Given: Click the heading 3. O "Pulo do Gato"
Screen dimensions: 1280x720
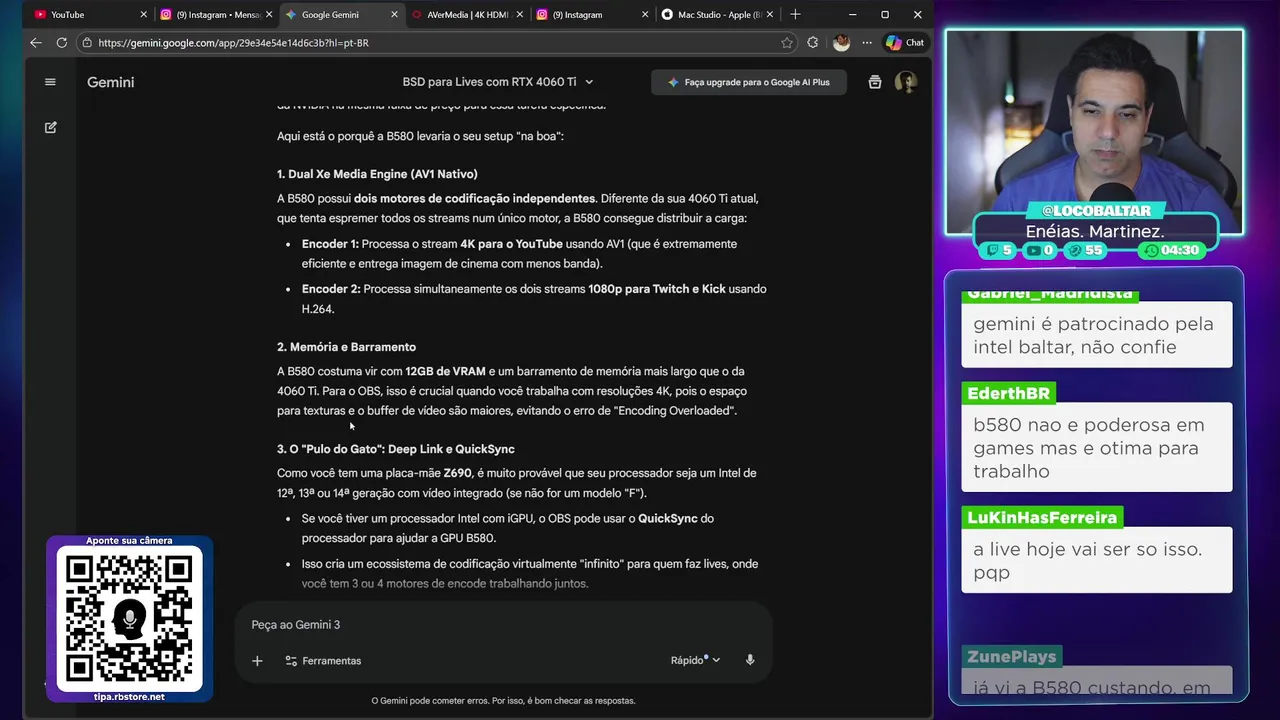Looking at the screenshot, I should [396, 449].
